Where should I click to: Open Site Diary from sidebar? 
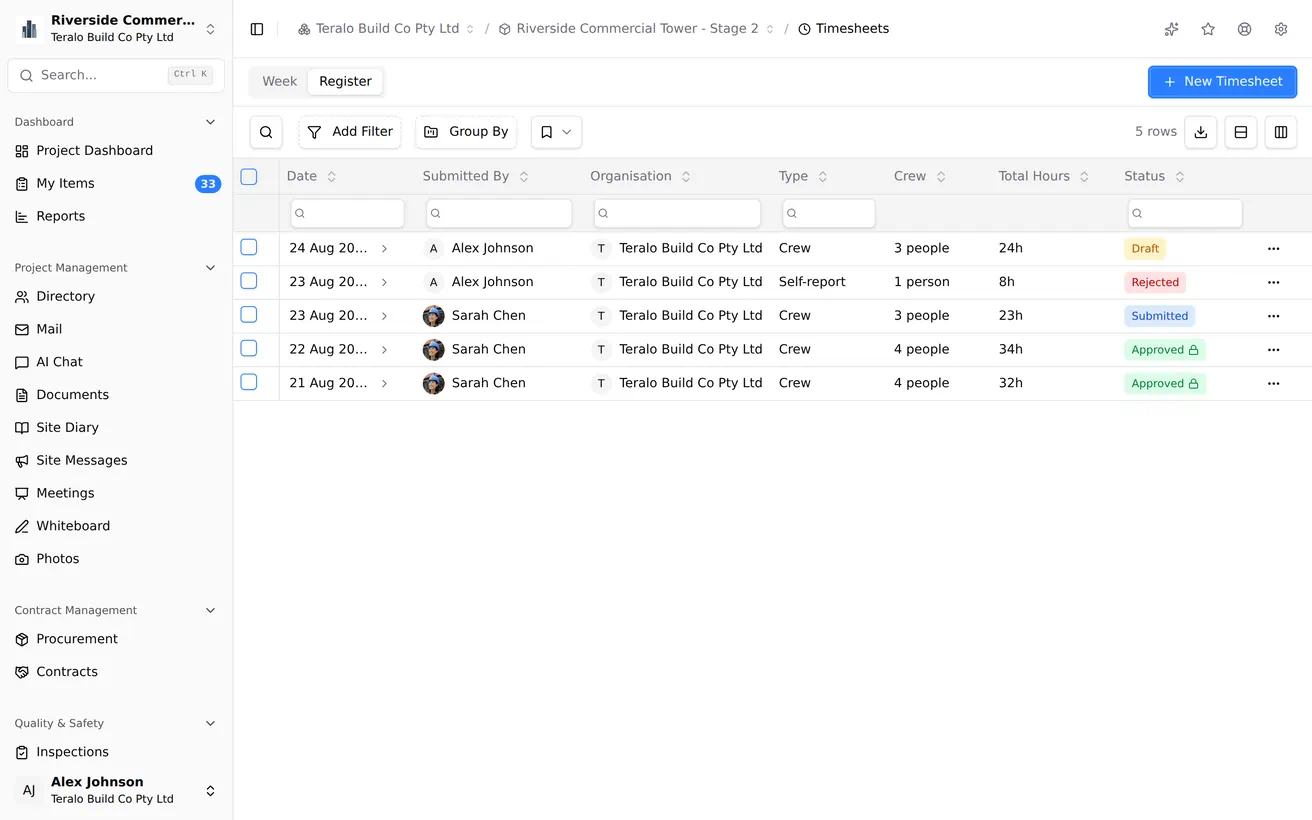pyautogui.click(x=116, y=427)
